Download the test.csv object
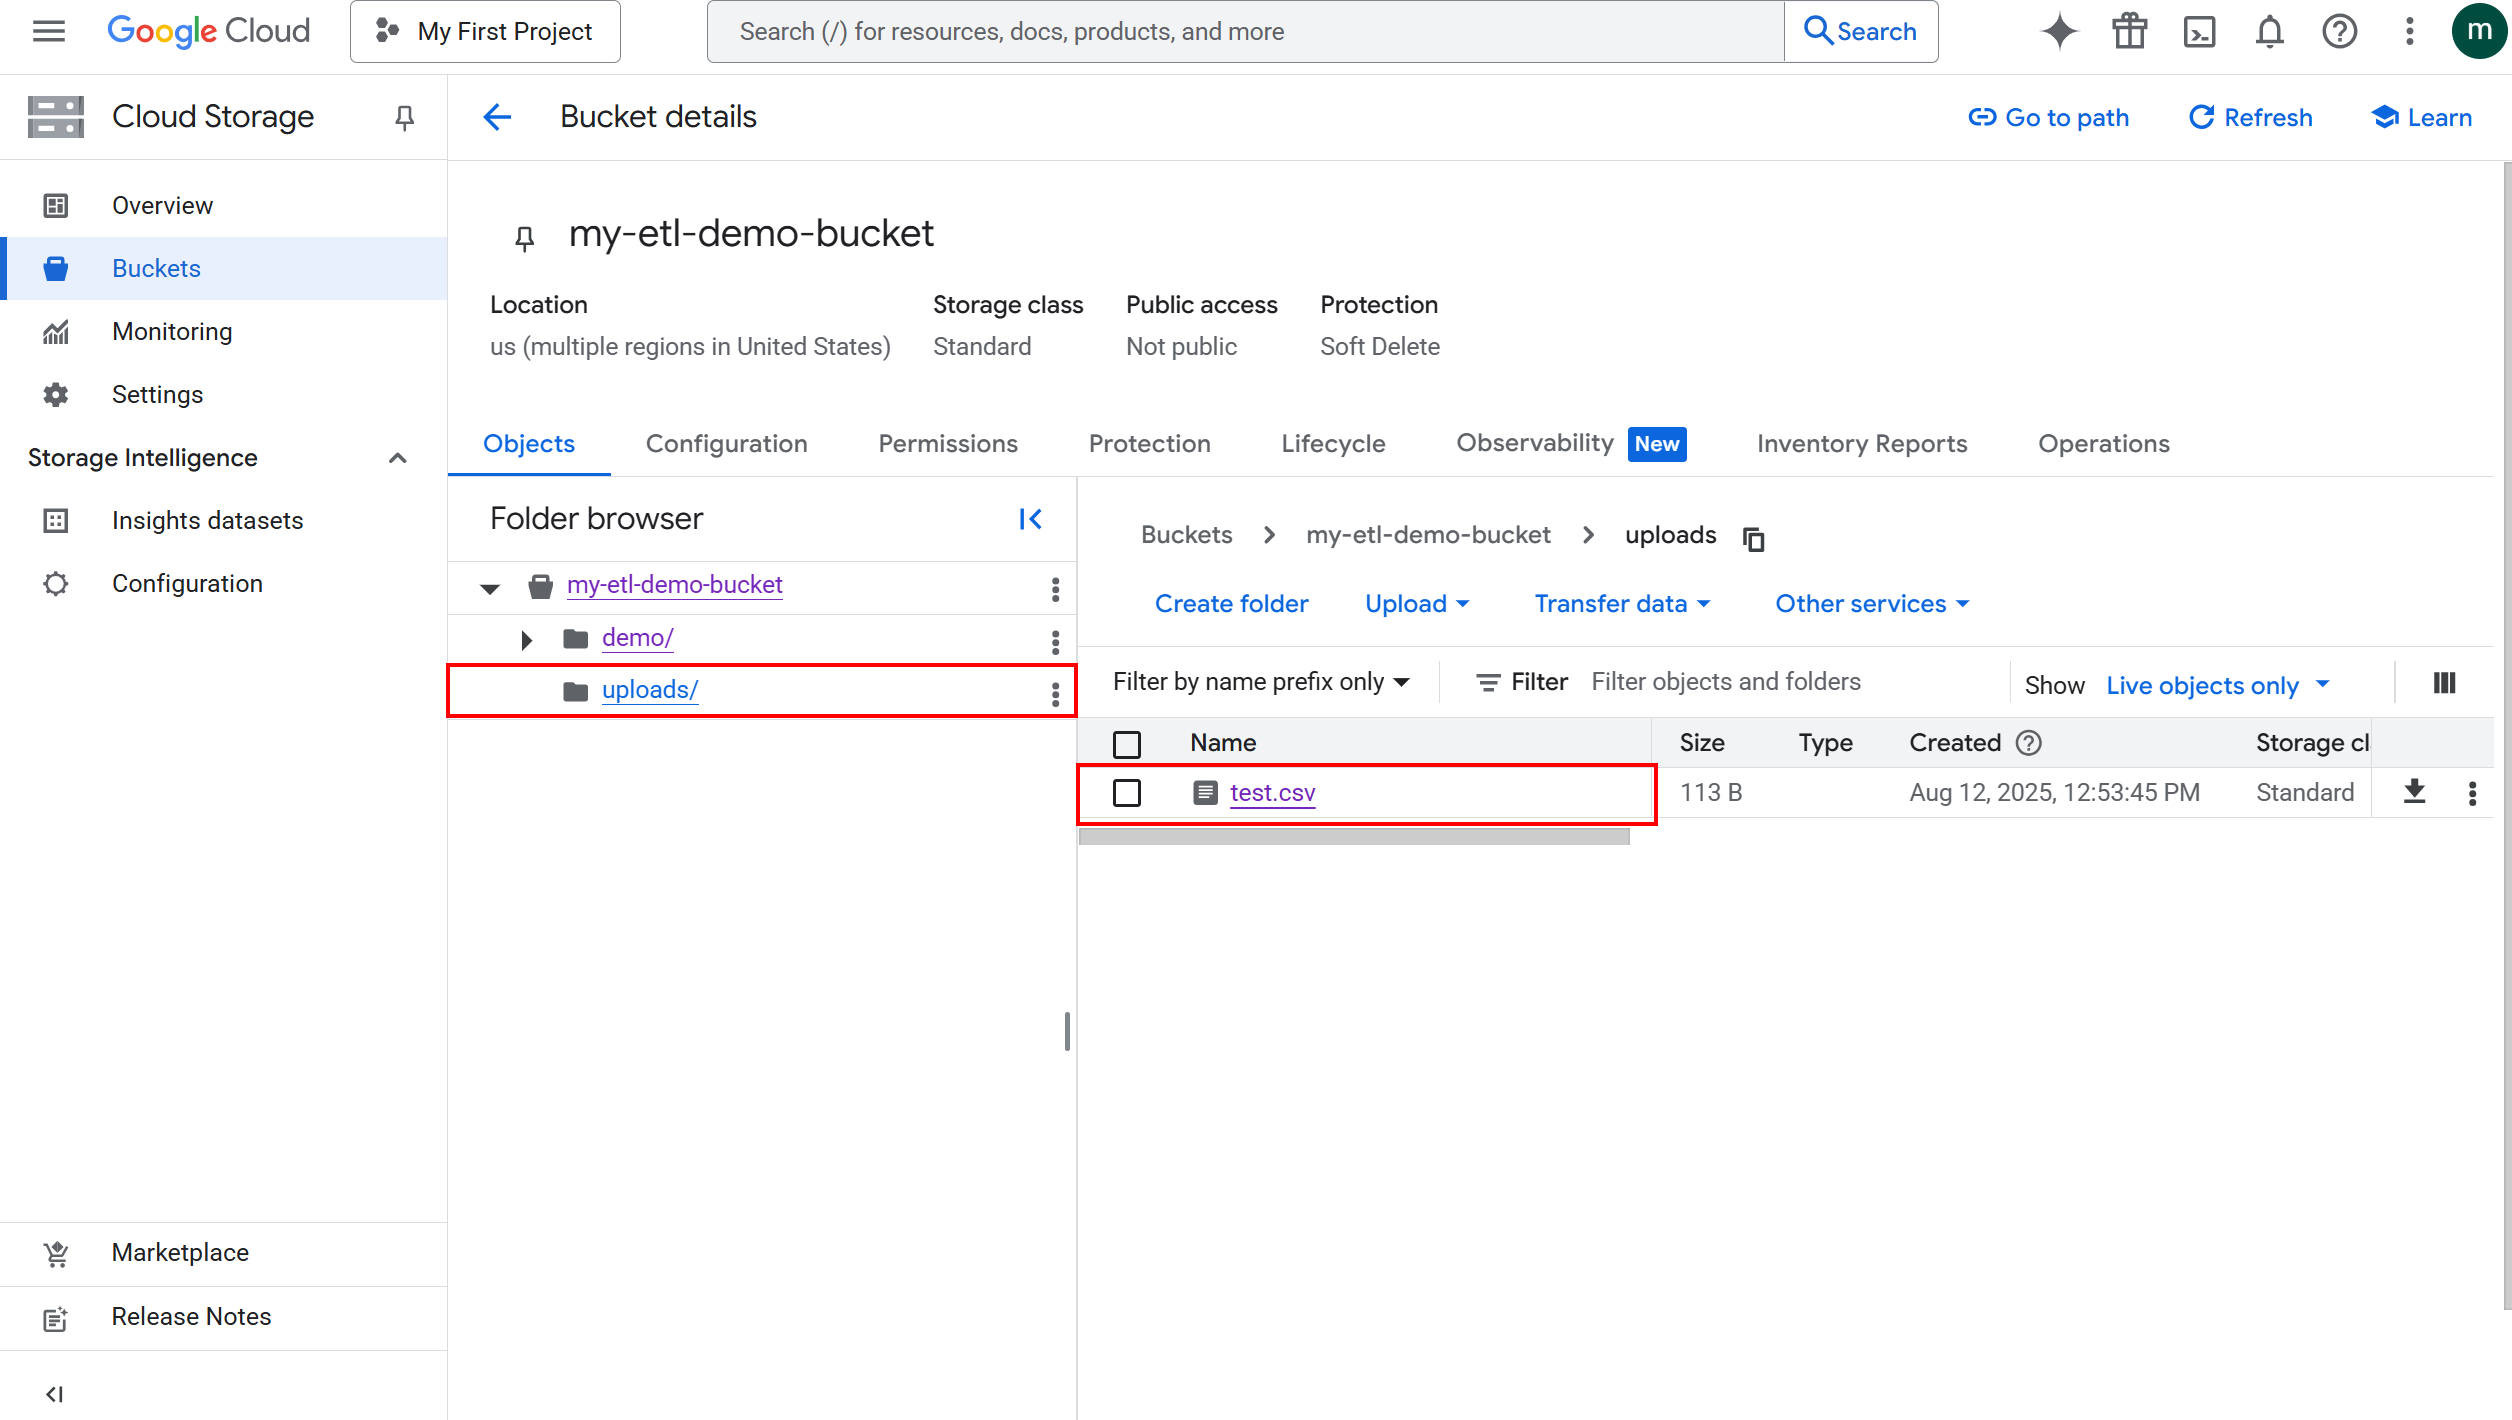2512x1420 pixels. click(x=2415, y=792)
